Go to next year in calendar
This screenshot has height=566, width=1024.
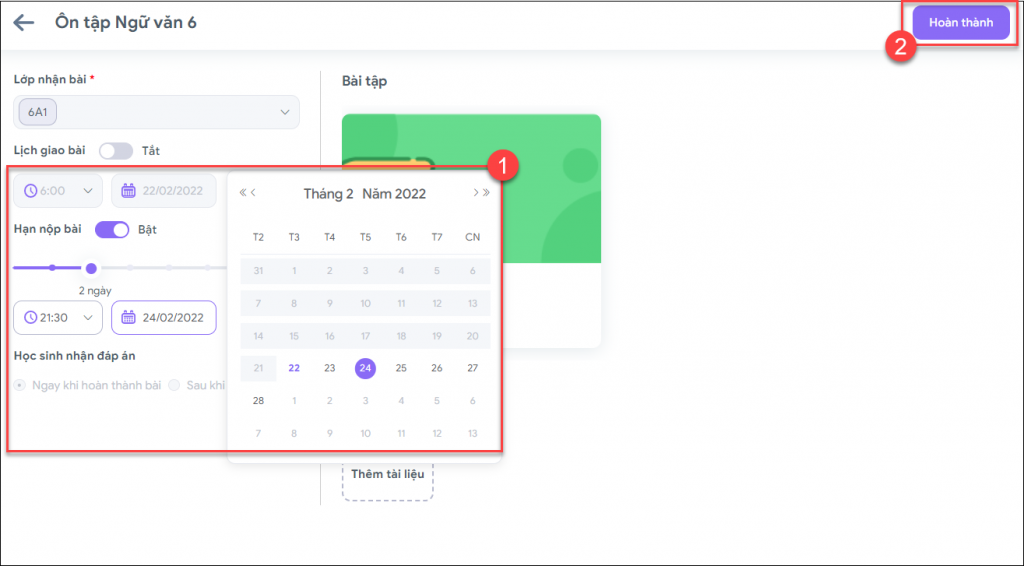pos(487,193)
